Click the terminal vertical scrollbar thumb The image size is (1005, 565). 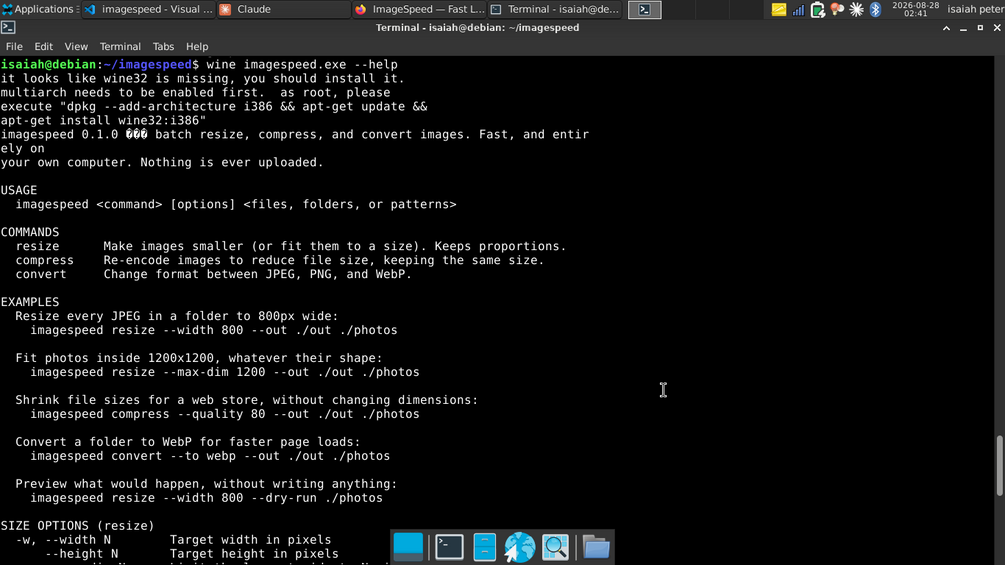point(999,465)
